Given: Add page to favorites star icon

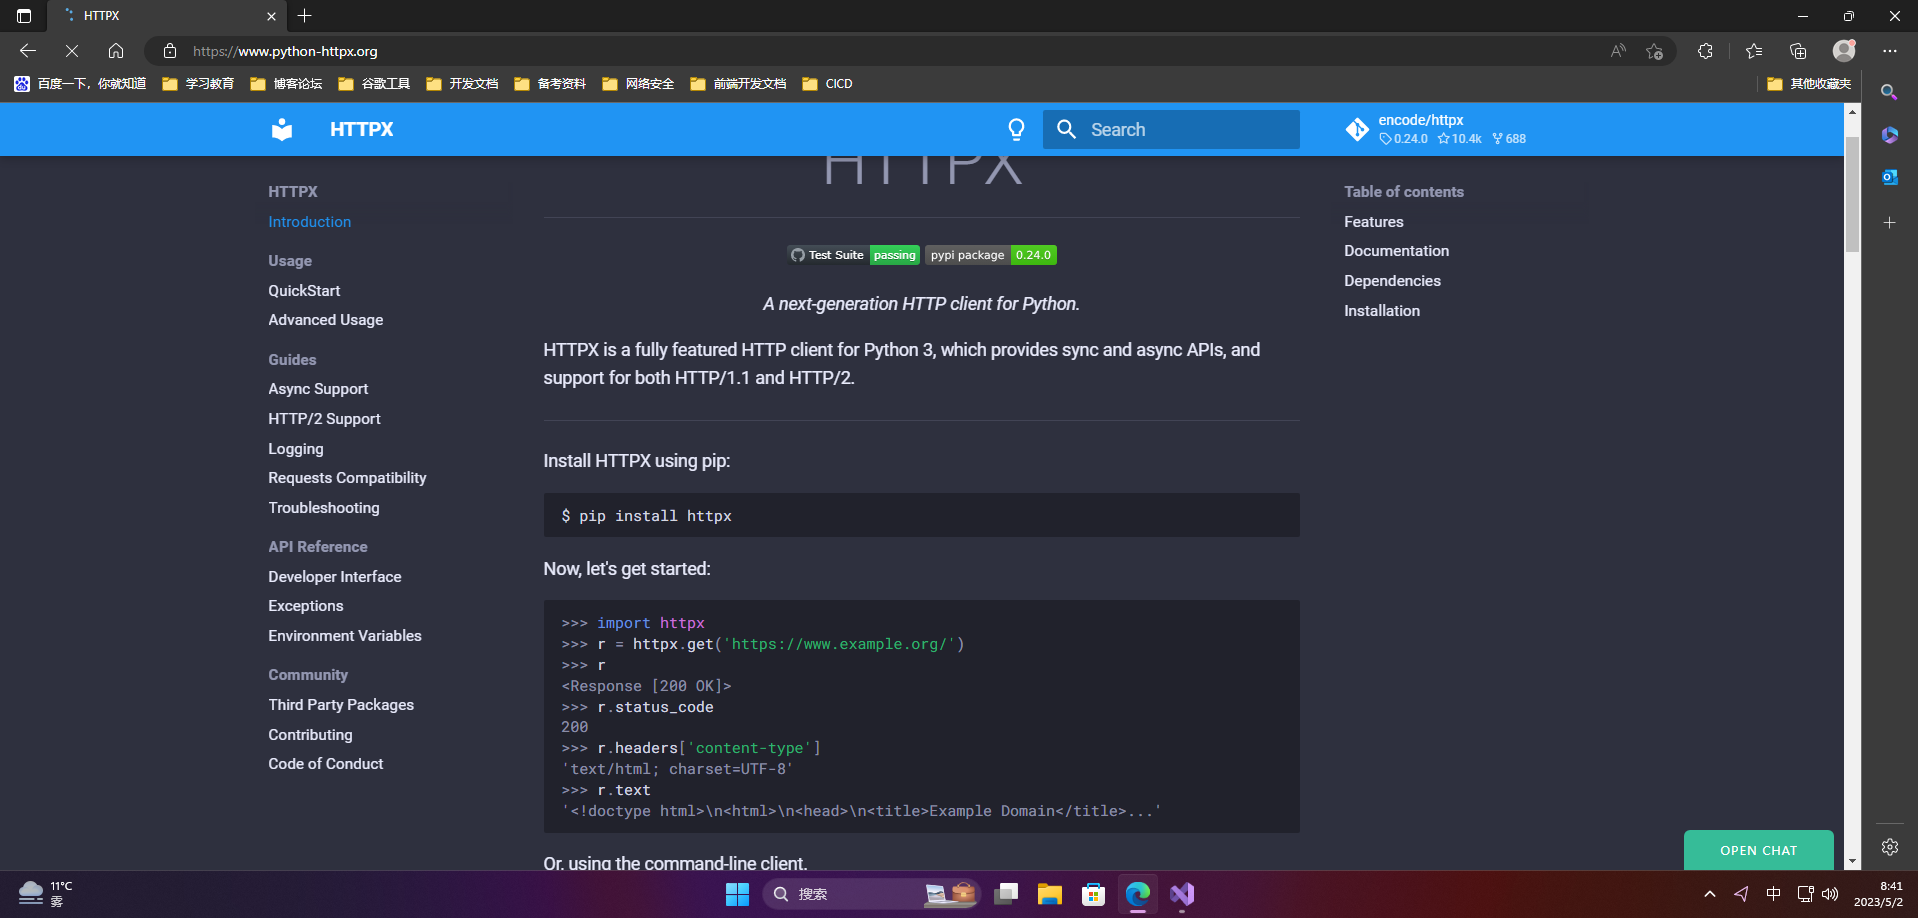Looking at the screenshot, I should (x=1654, y=51).
